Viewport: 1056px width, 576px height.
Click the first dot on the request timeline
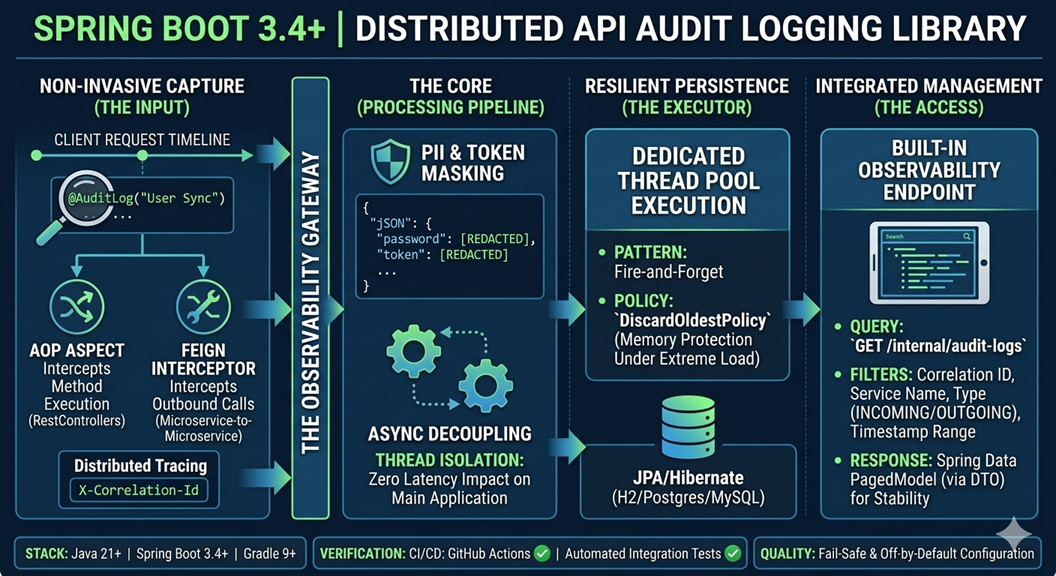pyautogui.click(x=36, y=156)
